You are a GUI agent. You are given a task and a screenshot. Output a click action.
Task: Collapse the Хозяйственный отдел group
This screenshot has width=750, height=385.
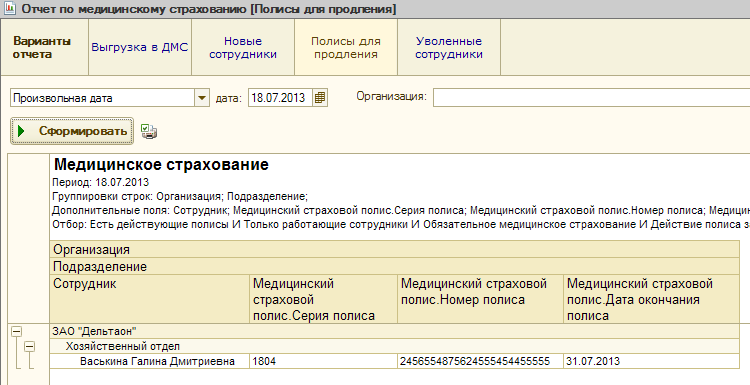(30, 346)
